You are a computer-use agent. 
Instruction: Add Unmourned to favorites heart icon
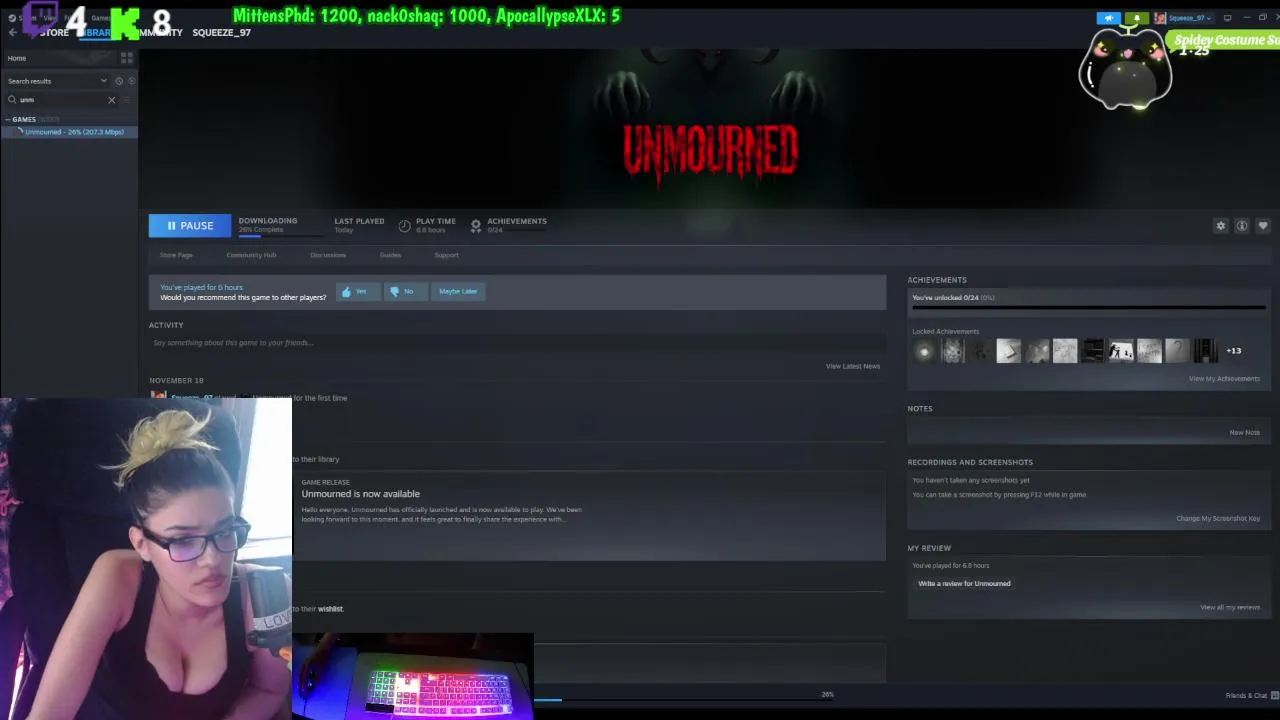click(1263, 226)
